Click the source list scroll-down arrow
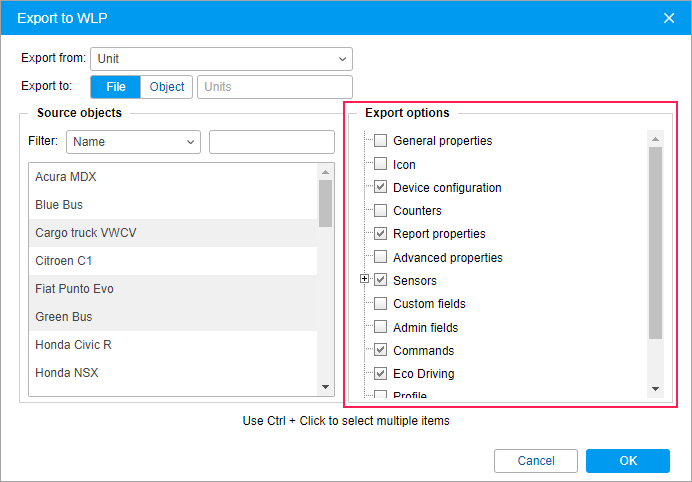 [326, 387]
